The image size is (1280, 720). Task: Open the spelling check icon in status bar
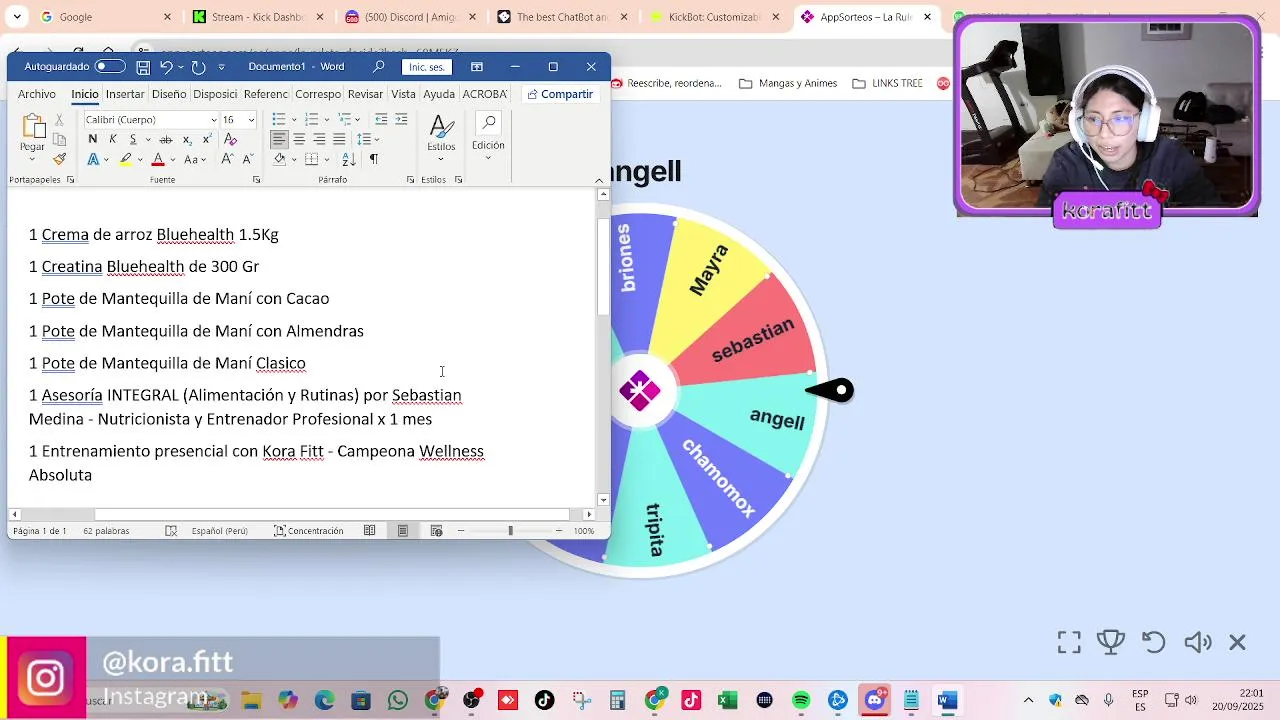(171, 531)
